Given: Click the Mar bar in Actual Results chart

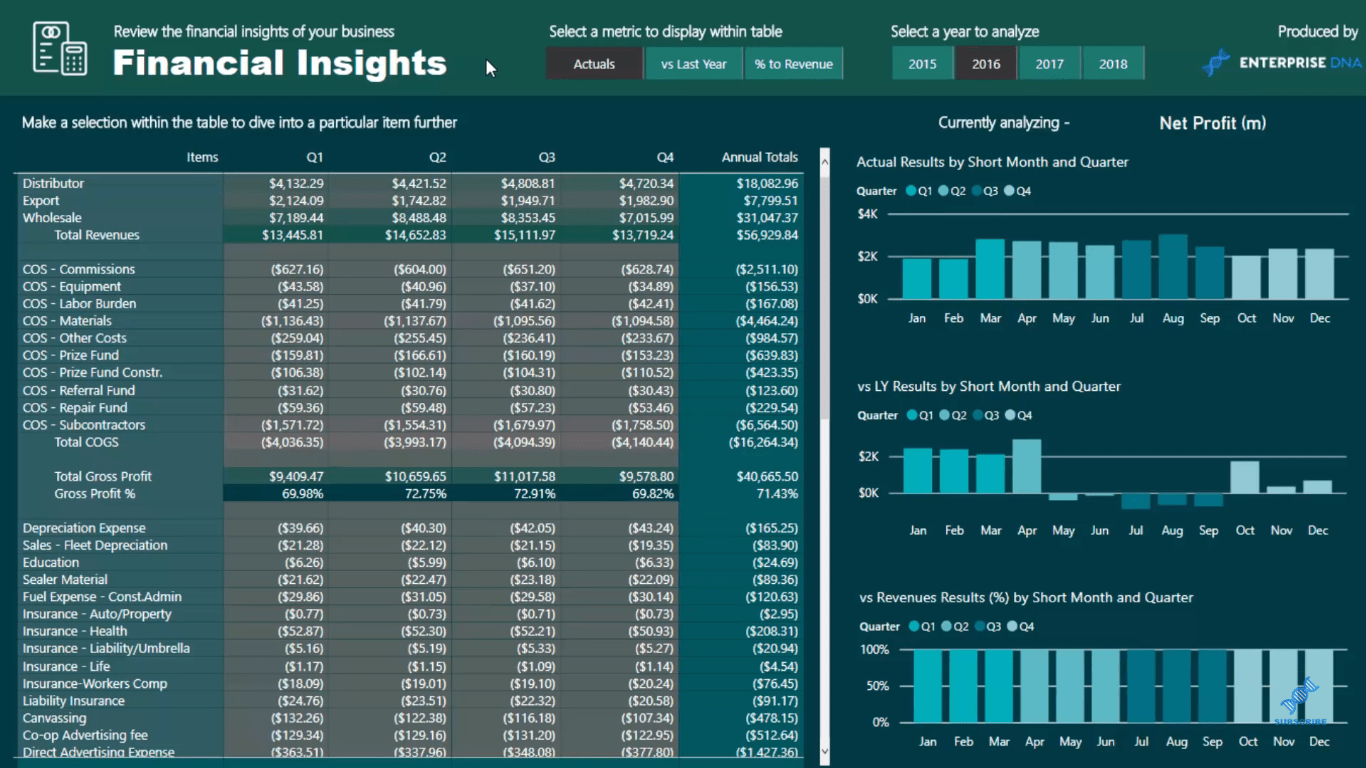Looking at the screenshot, I should tap(990, 269).
